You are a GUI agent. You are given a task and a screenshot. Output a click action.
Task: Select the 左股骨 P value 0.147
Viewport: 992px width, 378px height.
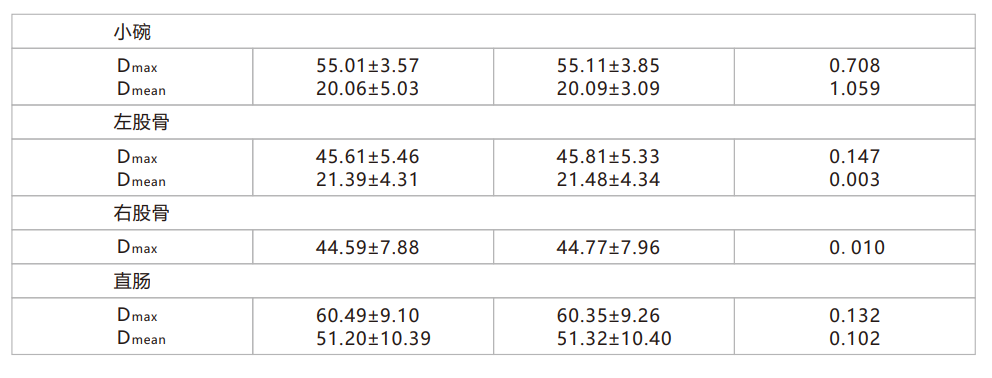coord(855,156)
